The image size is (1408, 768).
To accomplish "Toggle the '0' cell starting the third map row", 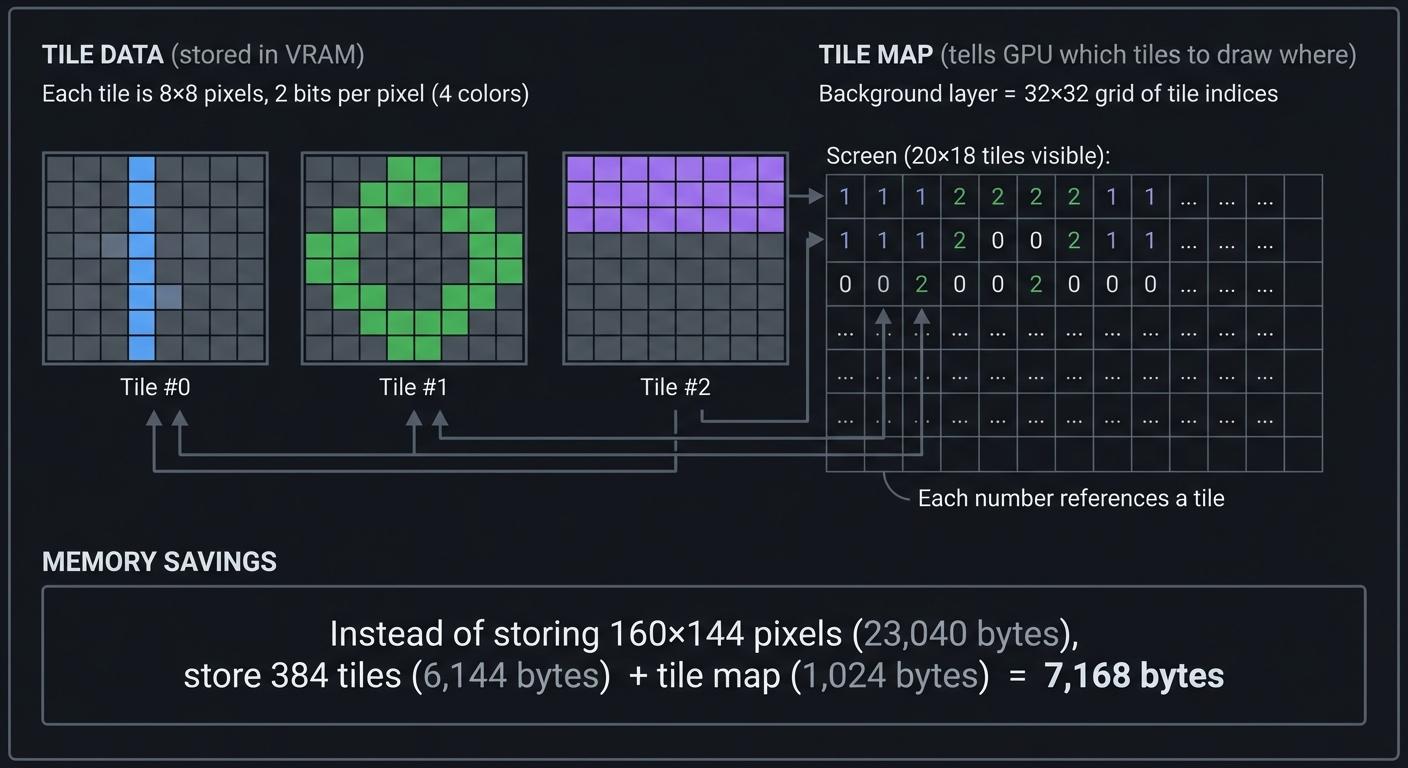I will 845,284.
